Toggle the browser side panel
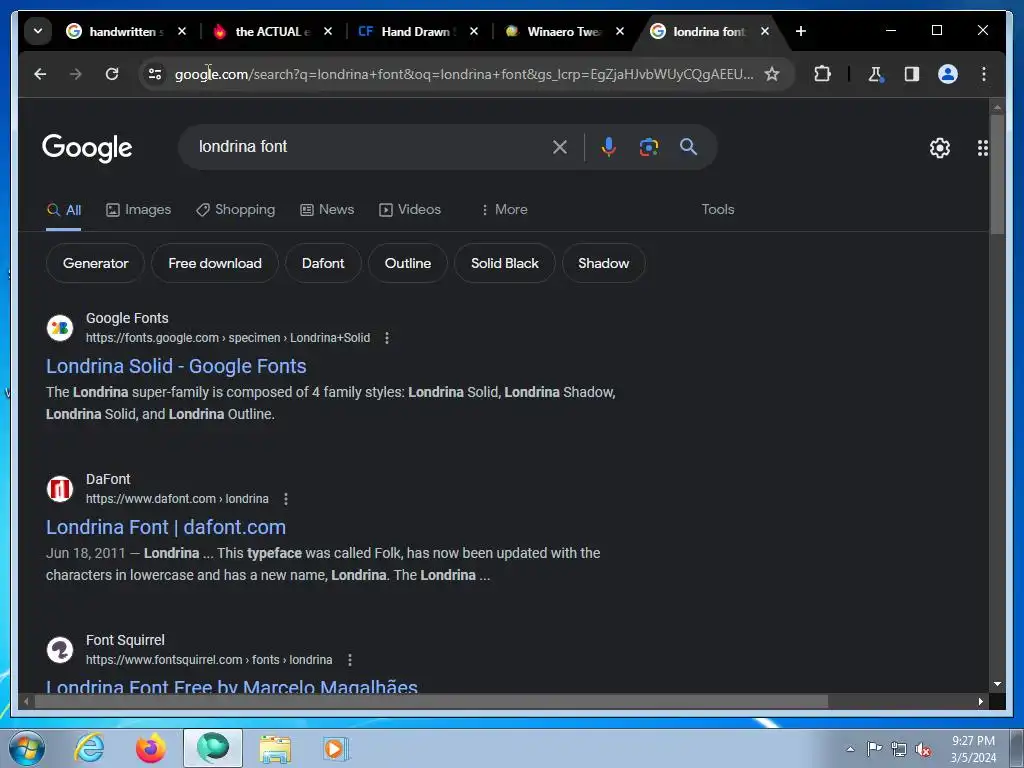This screenshot has height=768, width=1024. point(912,74)
